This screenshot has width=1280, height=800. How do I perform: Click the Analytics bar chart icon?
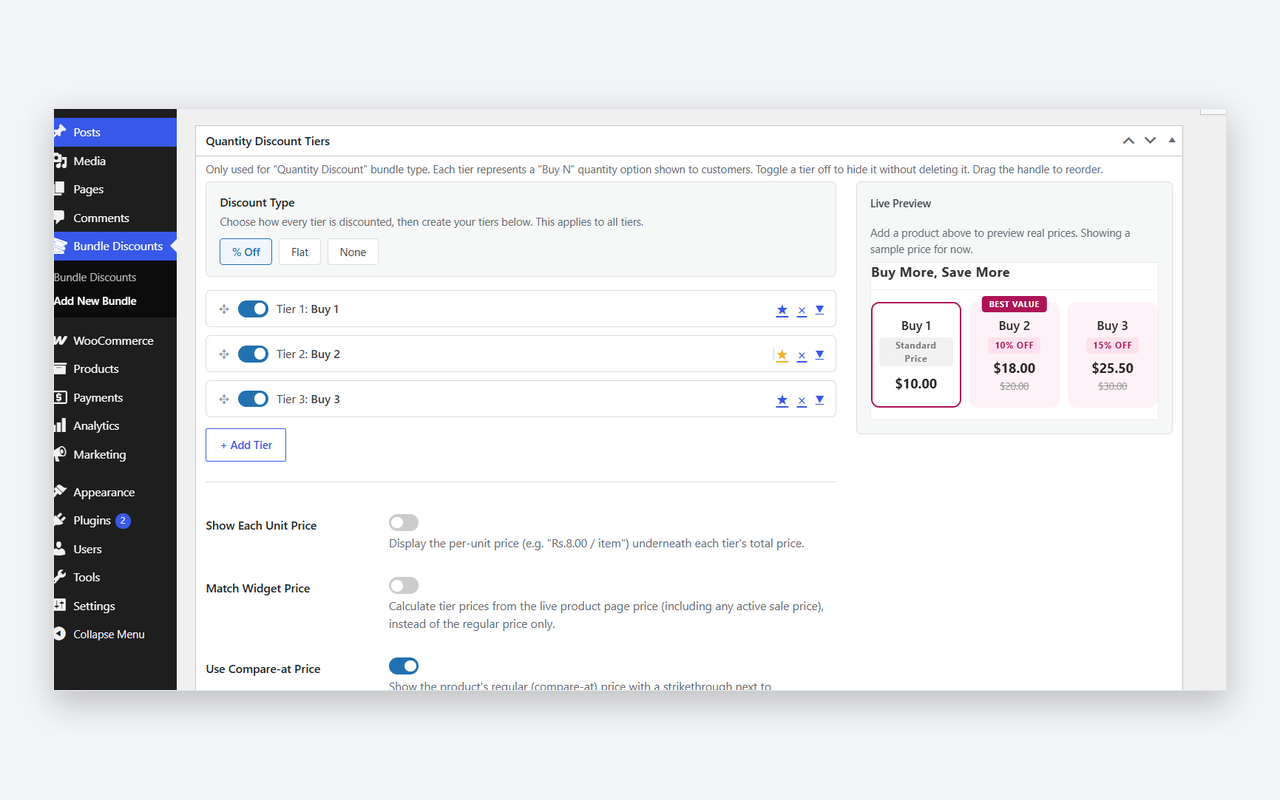[x=60, y=426]
